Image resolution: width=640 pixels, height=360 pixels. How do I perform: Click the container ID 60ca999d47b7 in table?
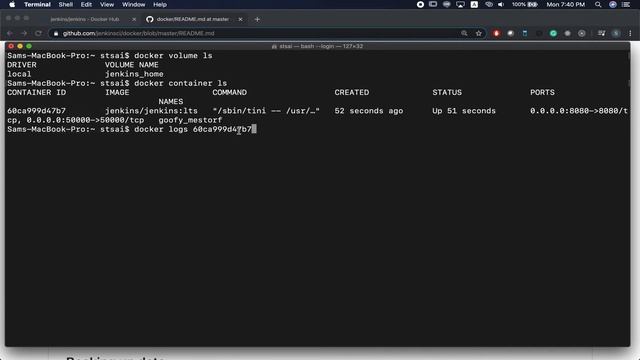36,111
